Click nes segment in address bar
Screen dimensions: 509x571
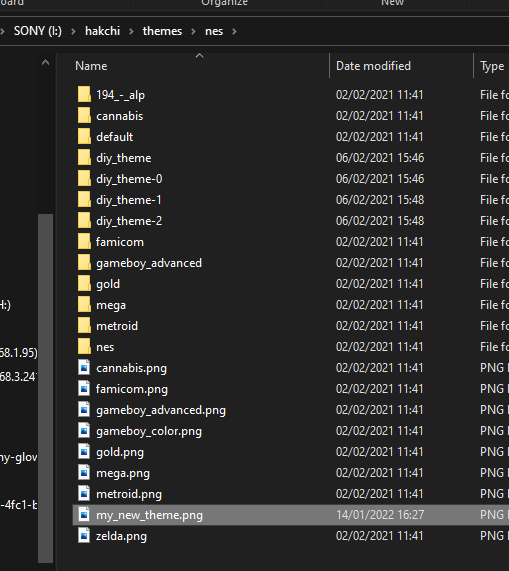214,31
